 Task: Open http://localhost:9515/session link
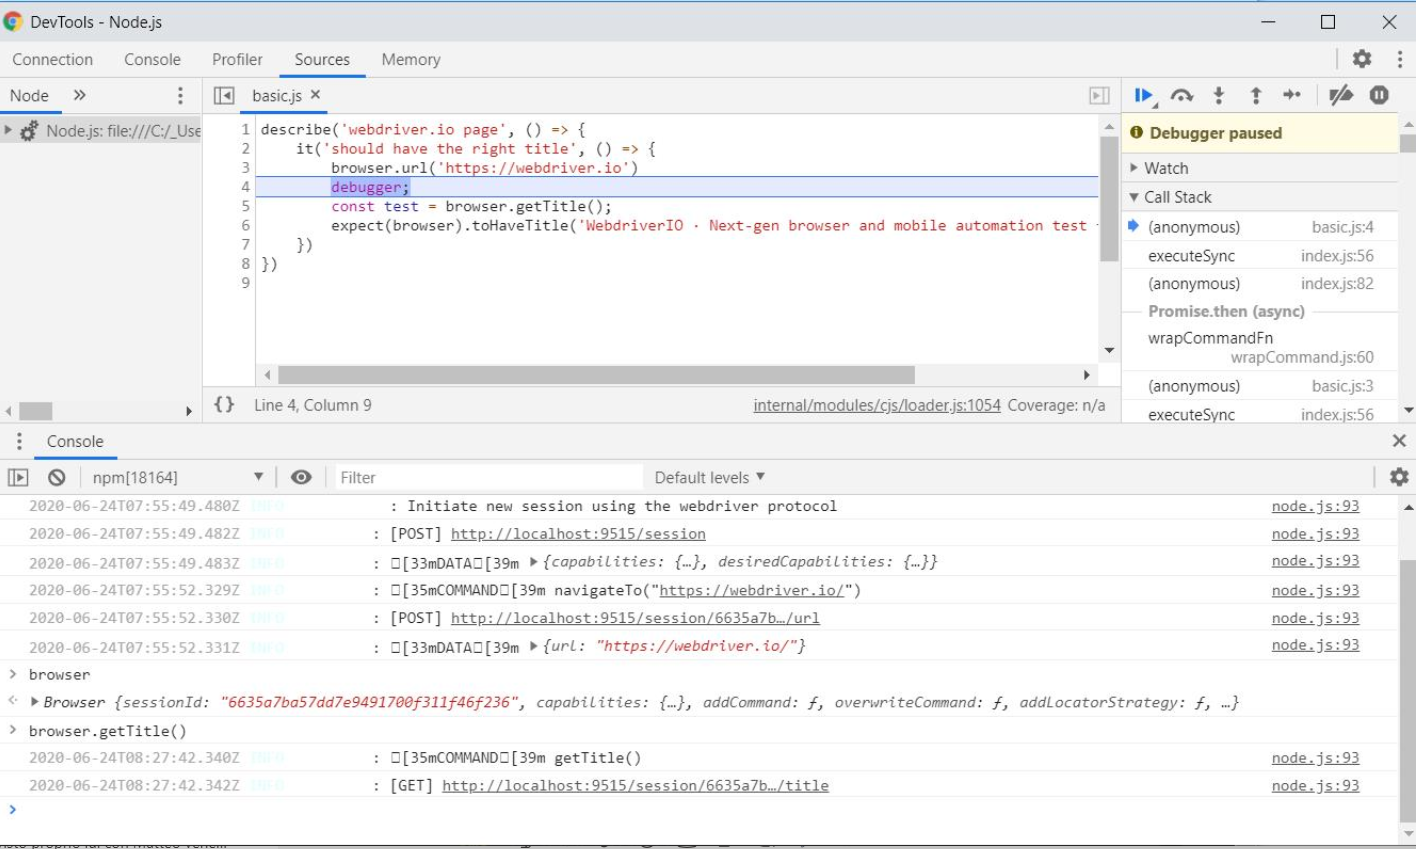[x=578, y=534]
